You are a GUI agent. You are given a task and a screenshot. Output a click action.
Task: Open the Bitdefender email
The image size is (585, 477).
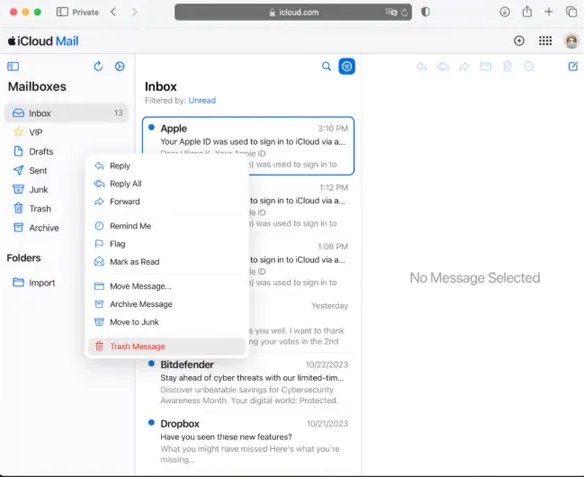point(248,382)
